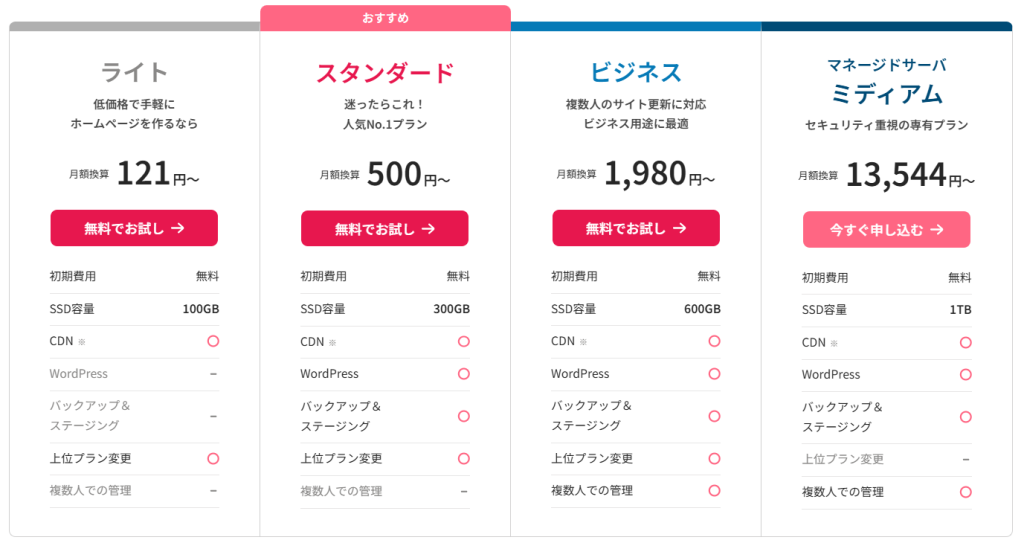Click 上位プラン変更 circle mark in ライト plan
This screenshot has height=543, width=1024.
pos(213,458)
